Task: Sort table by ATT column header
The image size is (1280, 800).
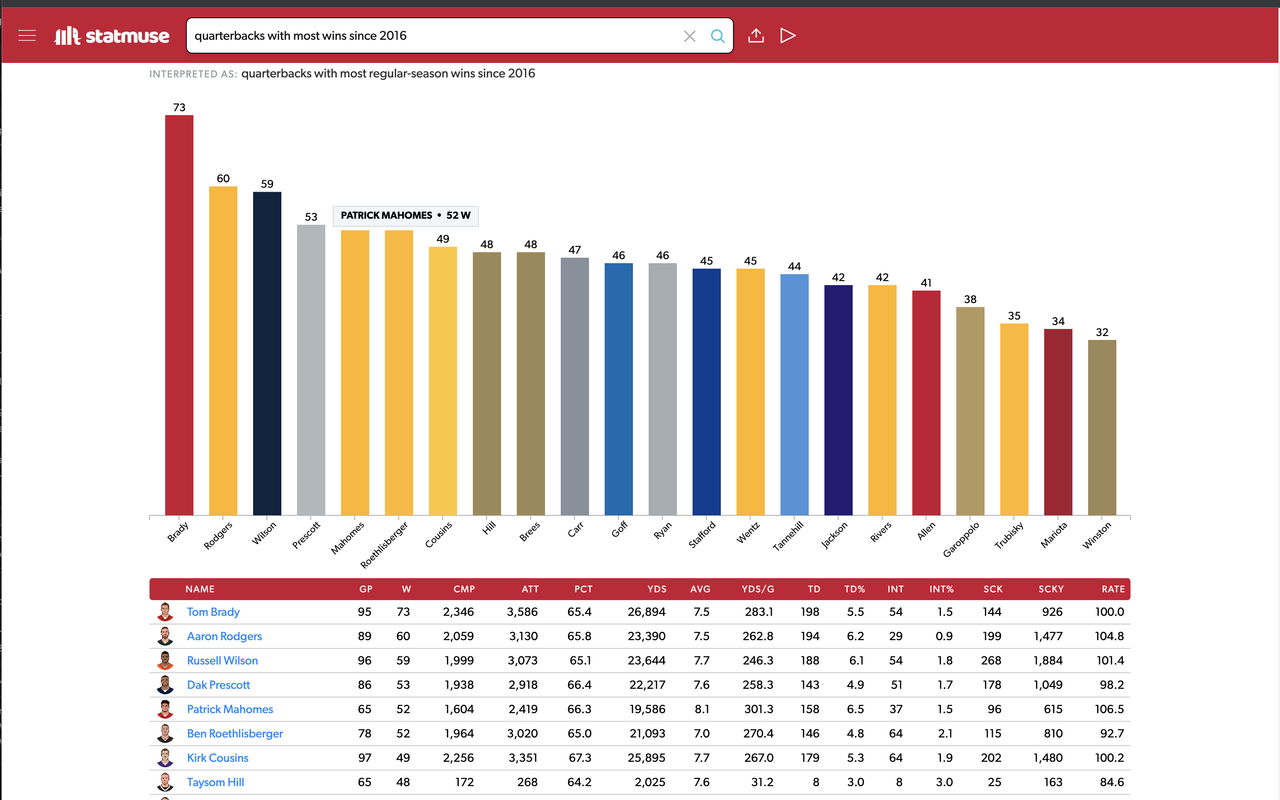Action: [529, 589]
